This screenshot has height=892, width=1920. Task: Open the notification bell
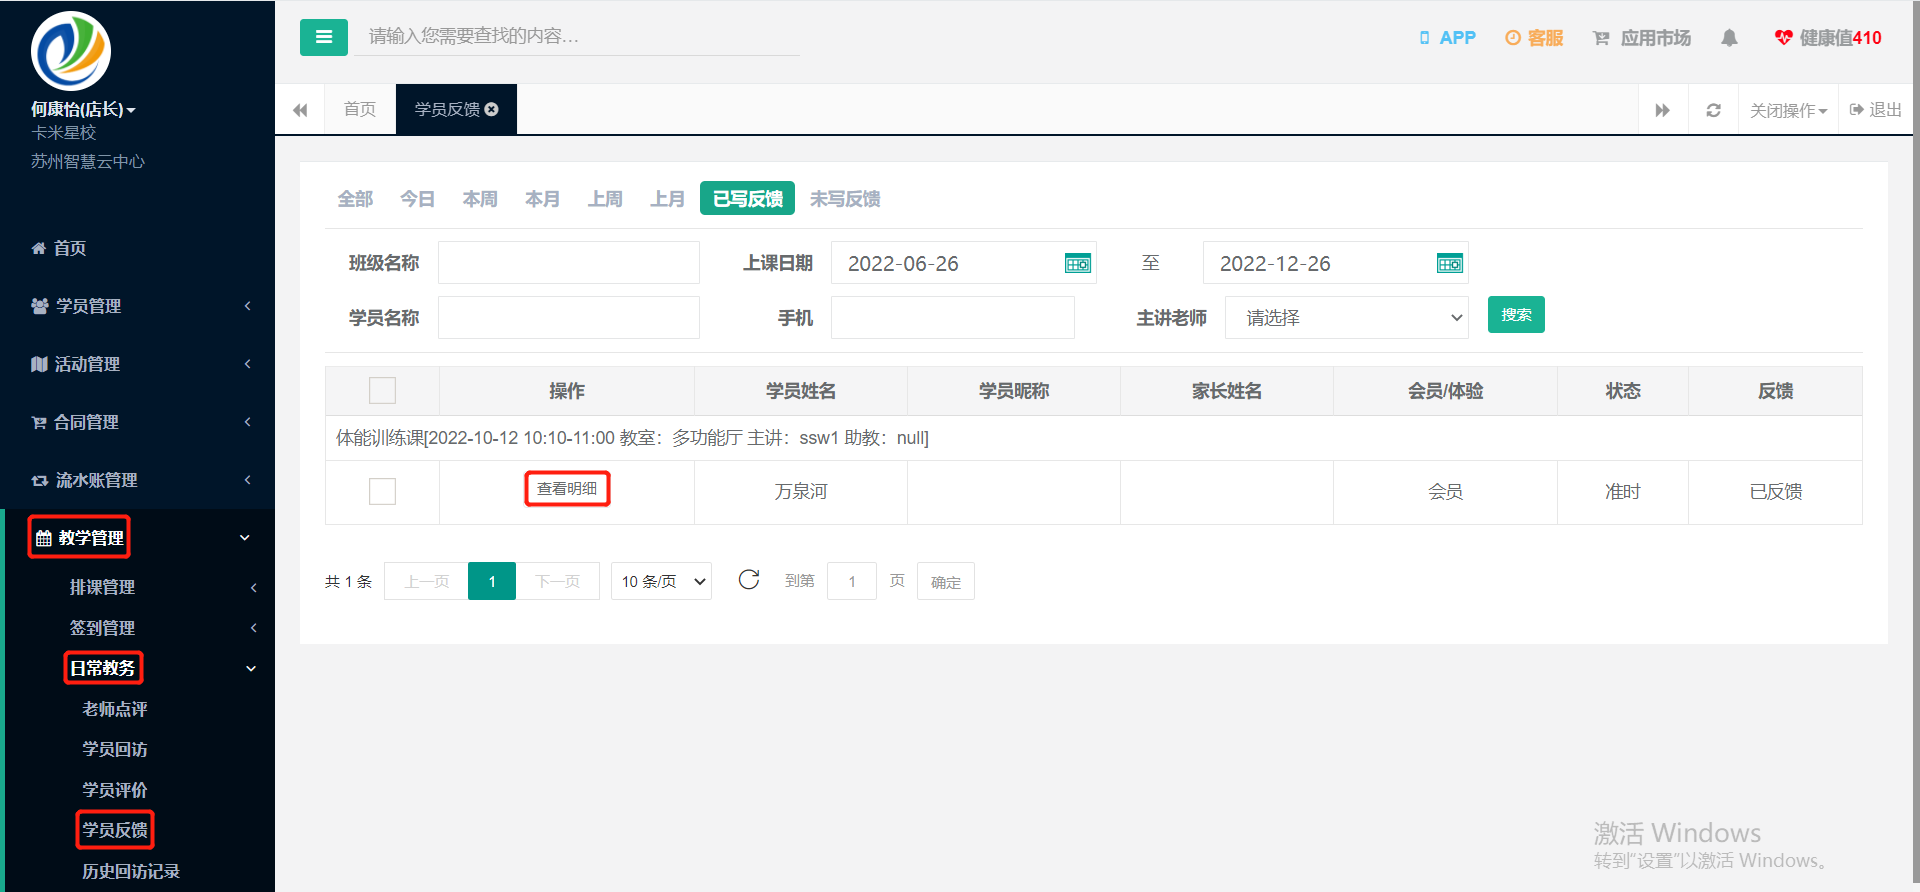(x=1729, y=38)
